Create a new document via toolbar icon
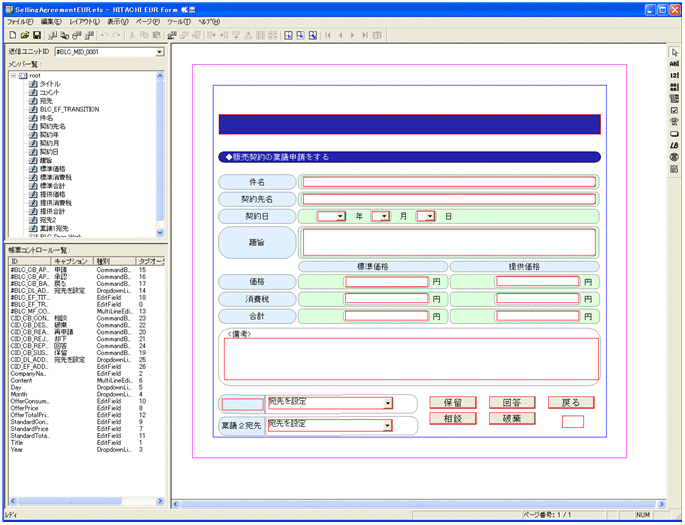Screen dimensions: 685x525 [11, 35]
